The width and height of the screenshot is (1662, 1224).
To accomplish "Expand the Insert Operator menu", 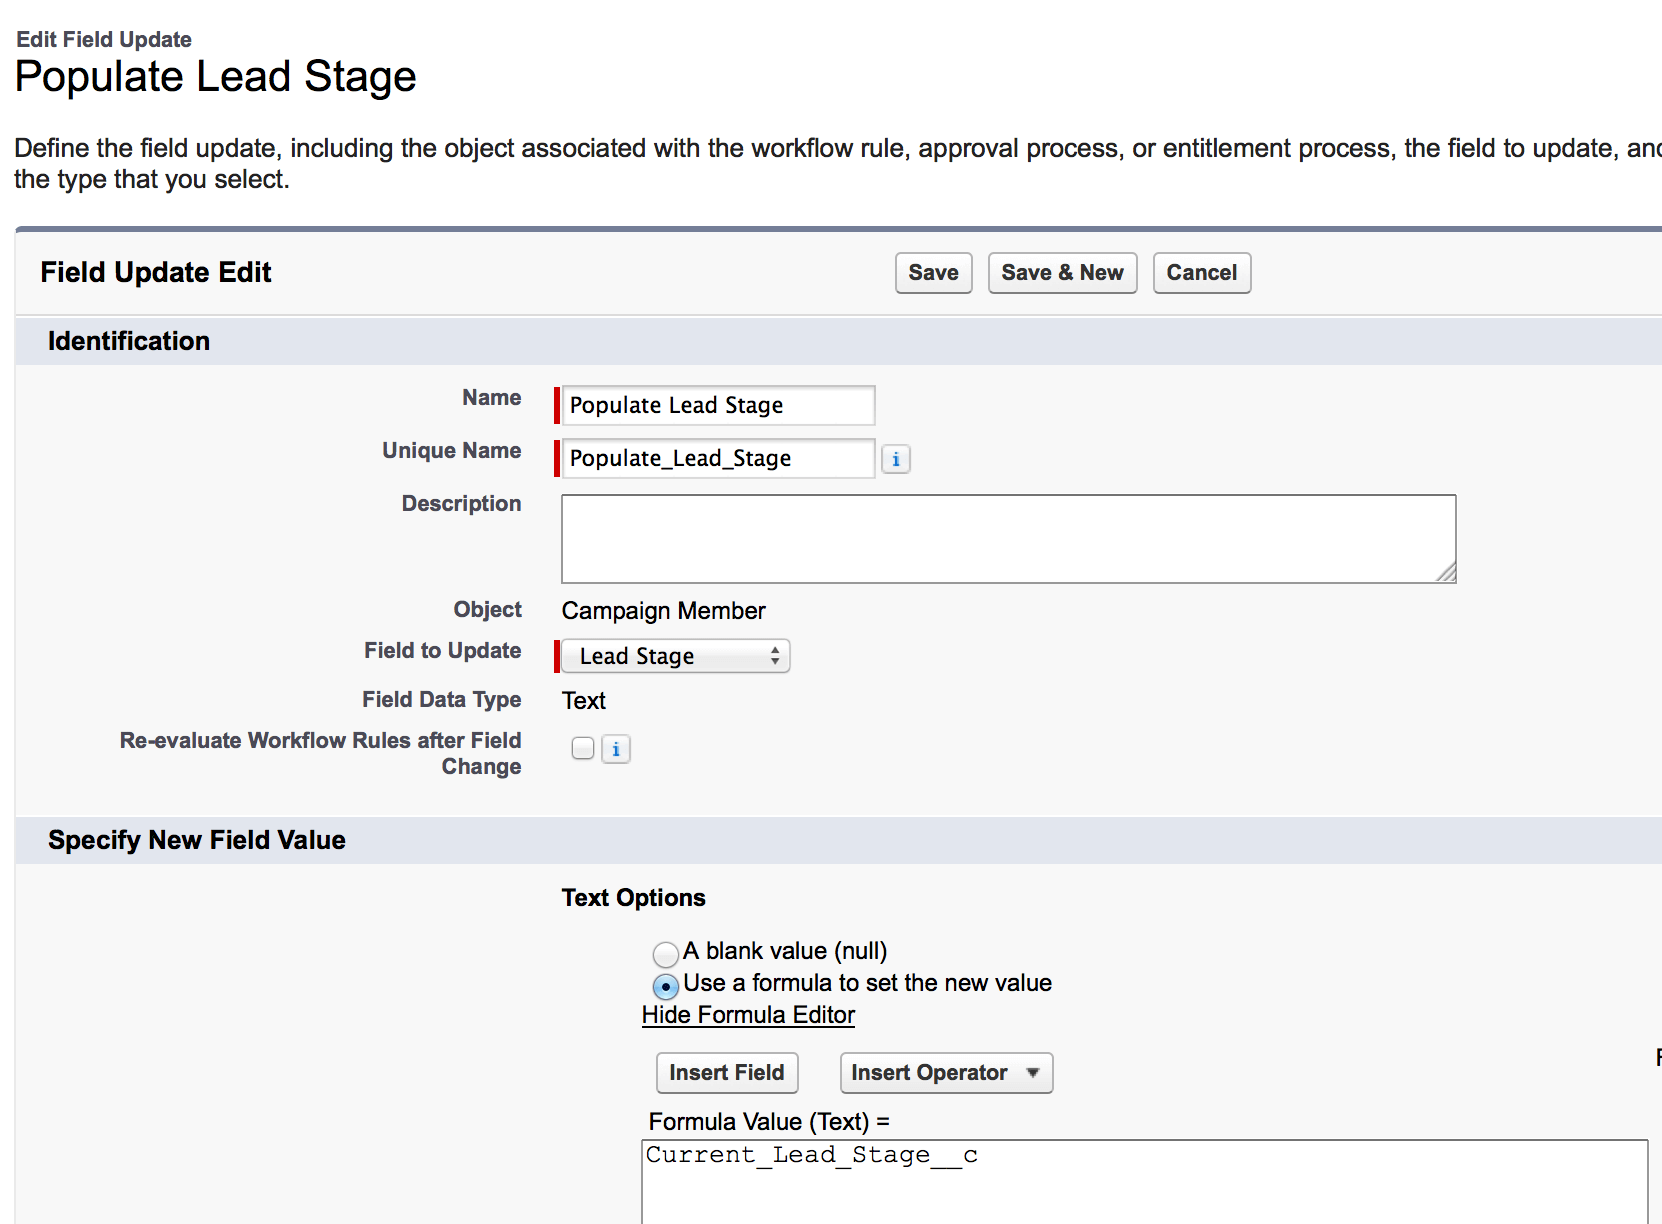I will 945,1073.
